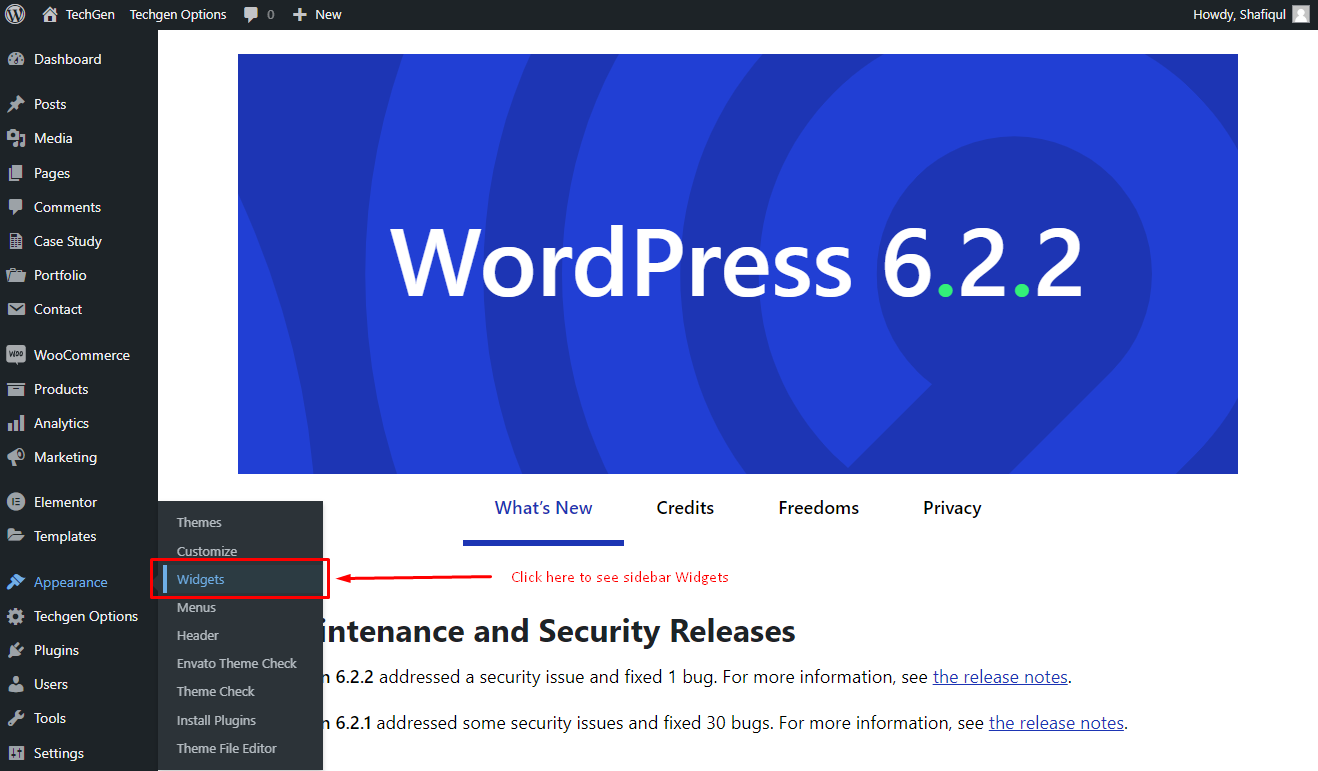Click the Elementor logo icon

pos(15,502)
